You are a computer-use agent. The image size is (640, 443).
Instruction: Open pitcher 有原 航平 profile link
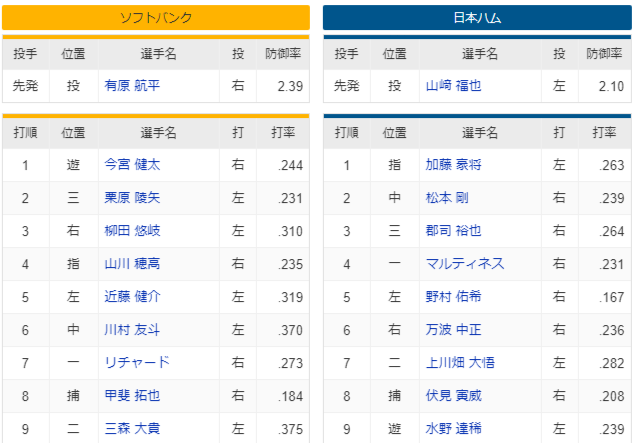(x=132, y=86)
